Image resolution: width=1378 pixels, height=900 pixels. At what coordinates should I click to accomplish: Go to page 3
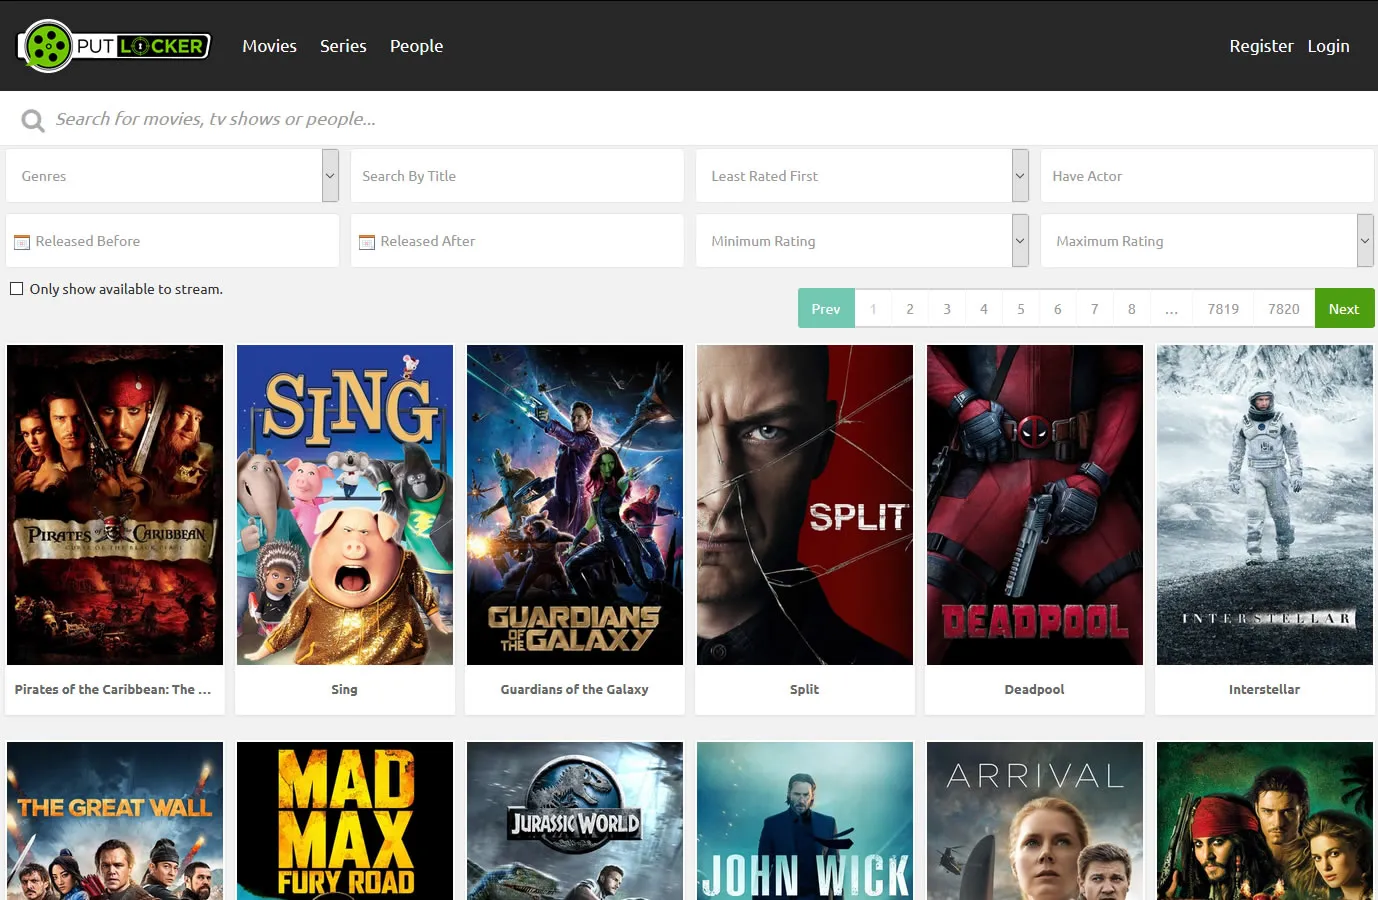pos(947,308)
